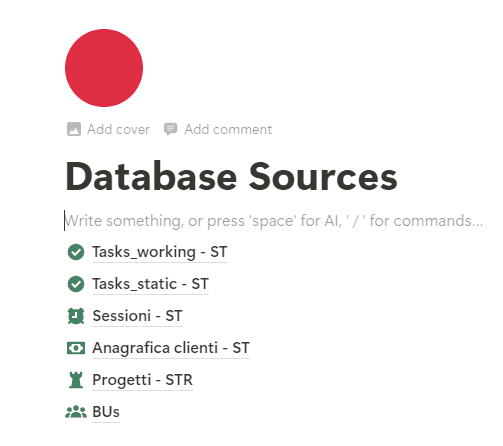Open the Sessioni - ST page link
Image resolution: width=503 pixels, height=446 pixels.
(137, 316)
